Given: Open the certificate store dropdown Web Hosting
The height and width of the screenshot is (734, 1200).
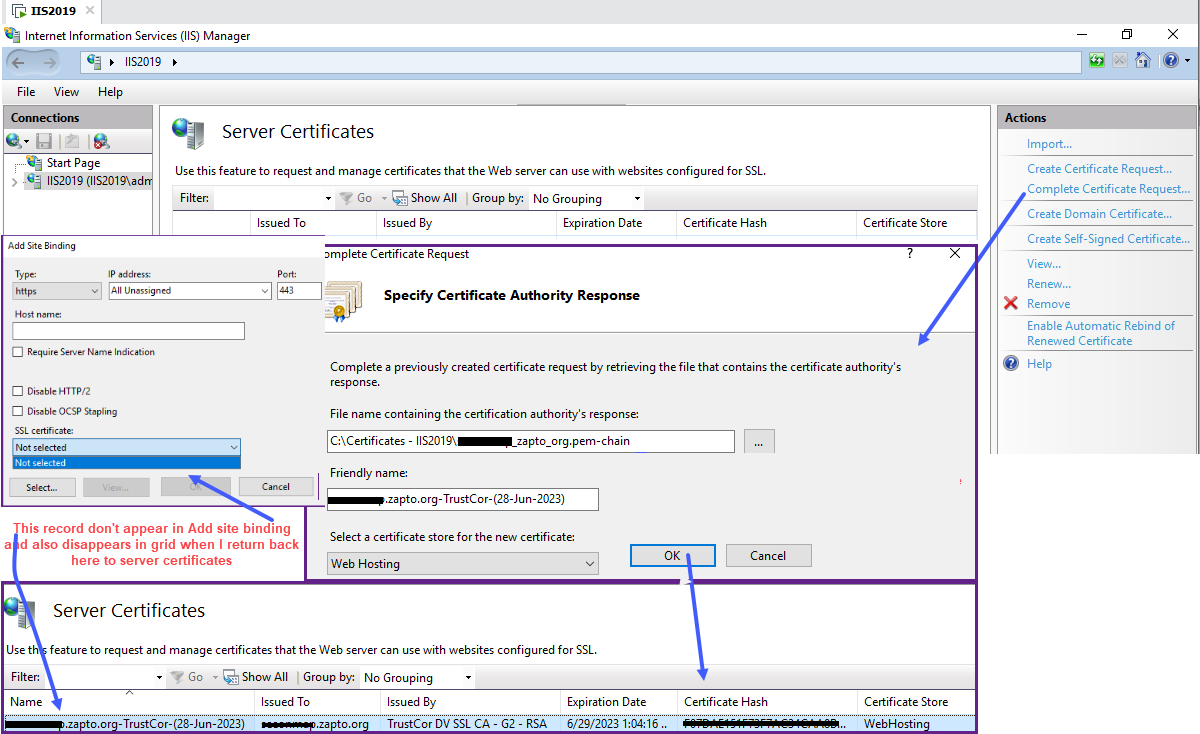Looking at the screenshot, I should pyautogui.click(x=463, y=564).
